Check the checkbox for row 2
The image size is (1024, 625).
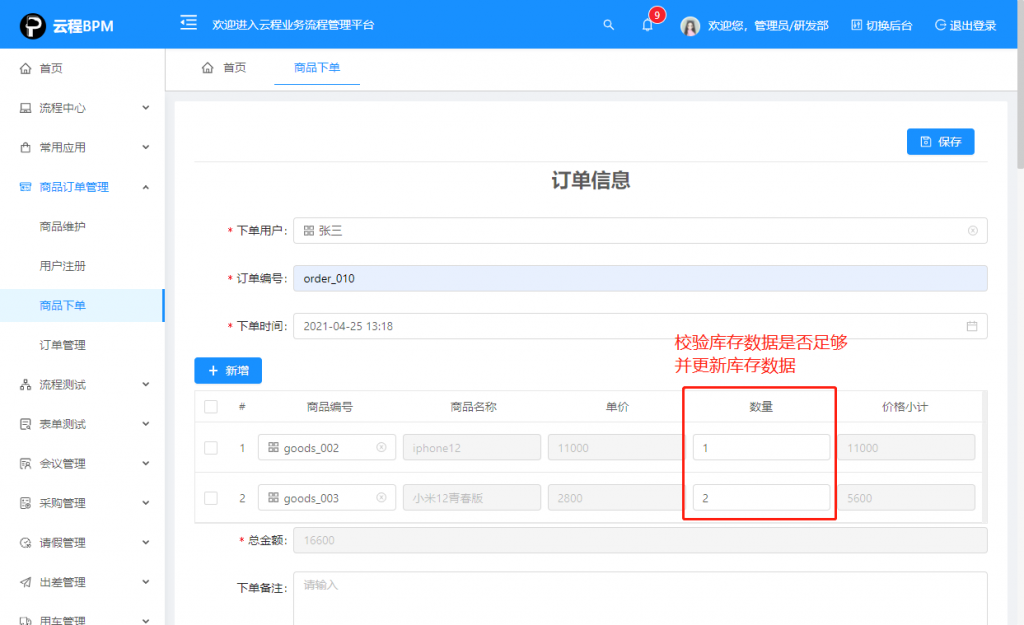211,498
